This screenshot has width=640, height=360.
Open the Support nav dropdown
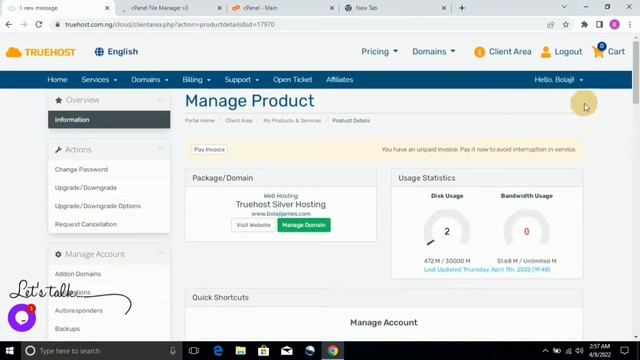click(x=242, y=80)
